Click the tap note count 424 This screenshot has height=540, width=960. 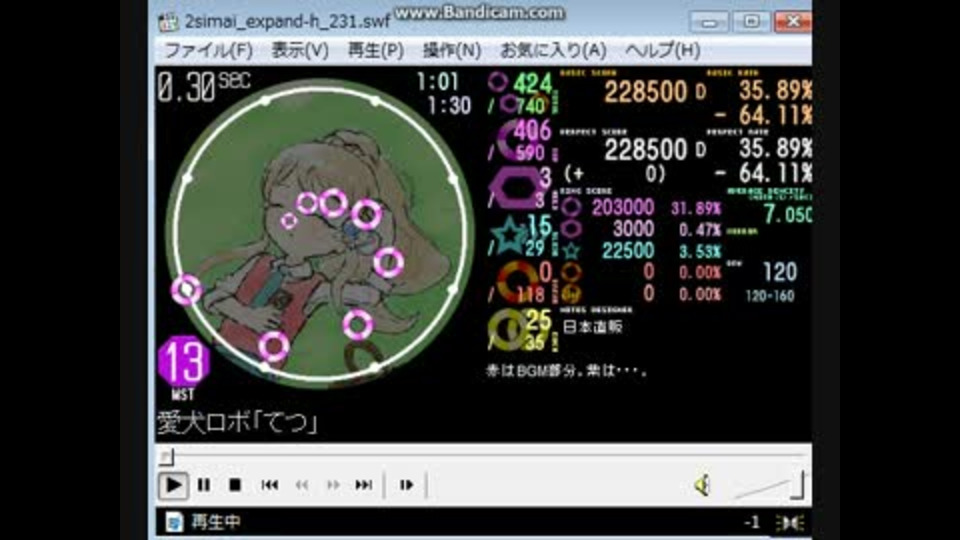coord(533,84)
